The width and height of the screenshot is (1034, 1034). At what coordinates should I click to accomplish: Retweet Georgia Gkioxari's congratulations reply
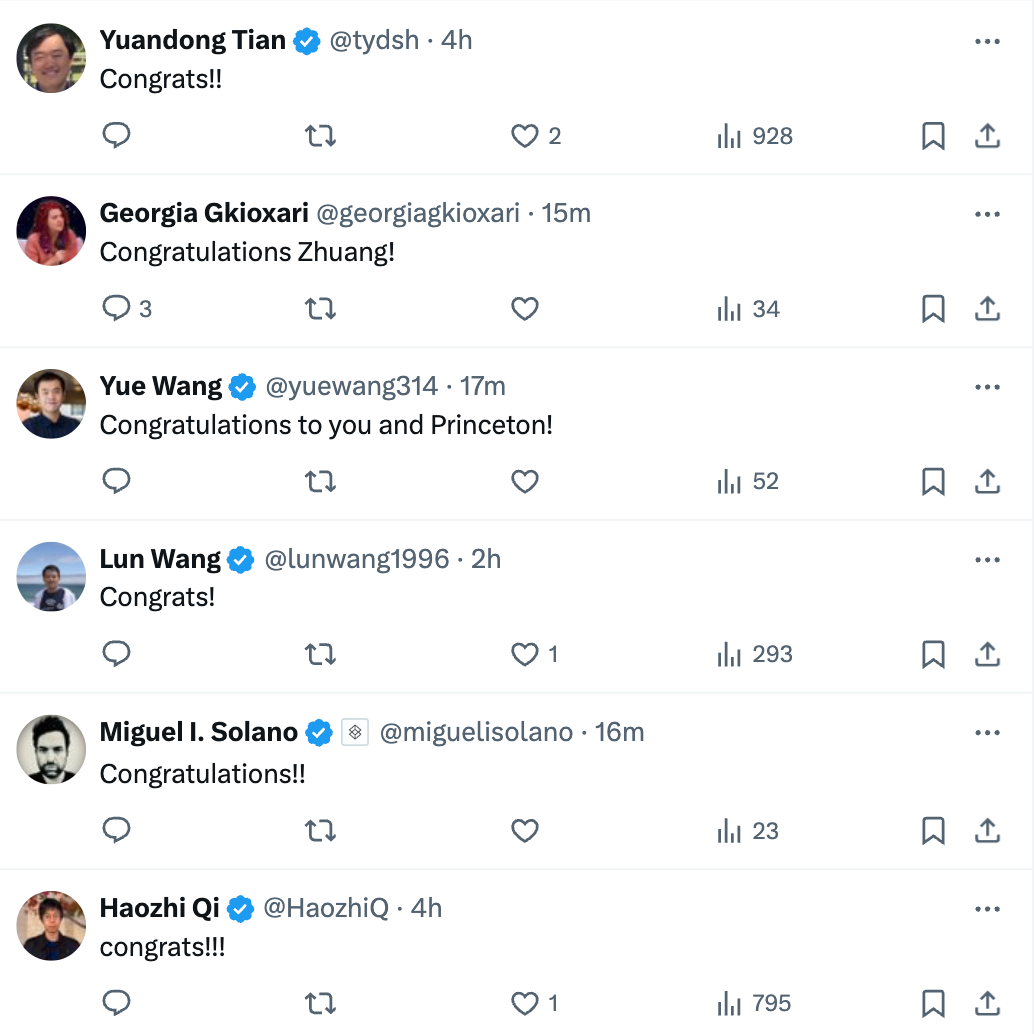[x=320, y=309]
